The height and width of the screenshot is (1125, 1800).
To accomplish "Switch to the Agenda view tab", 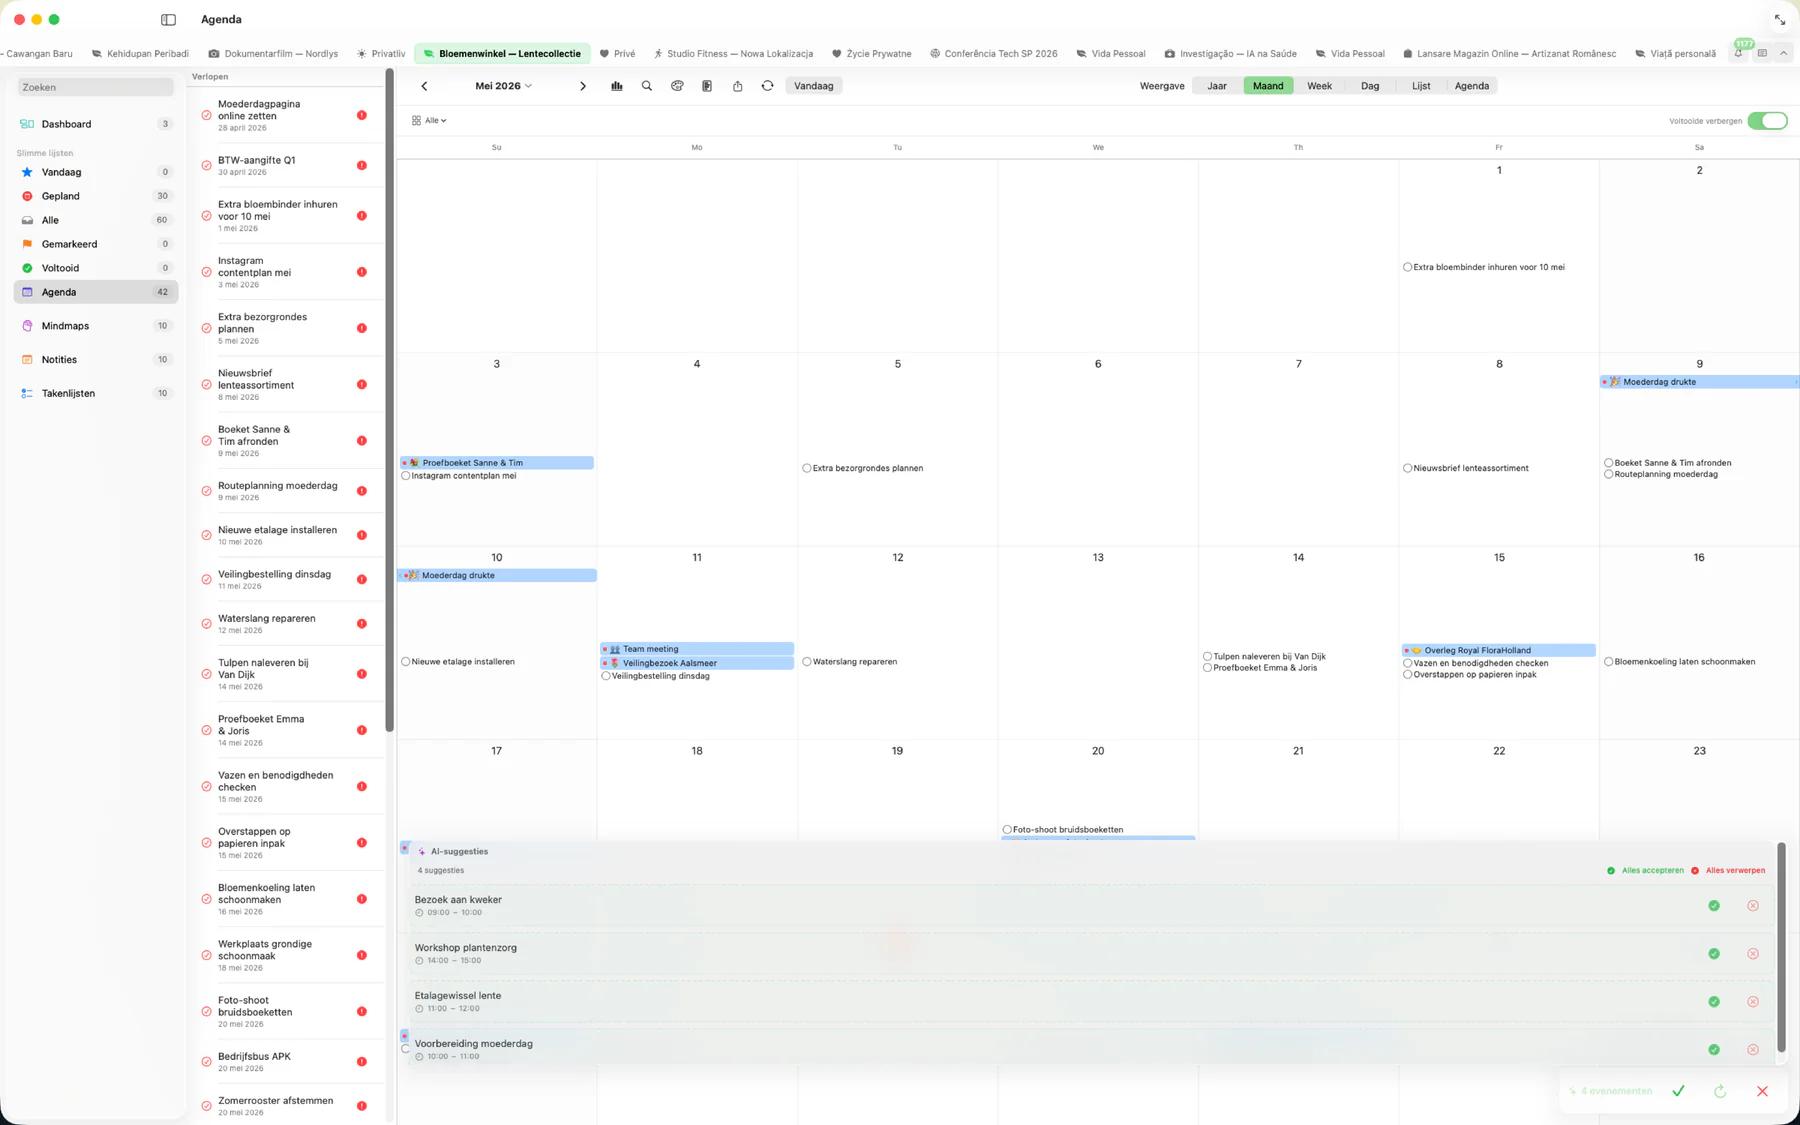I will point(1472,86).
